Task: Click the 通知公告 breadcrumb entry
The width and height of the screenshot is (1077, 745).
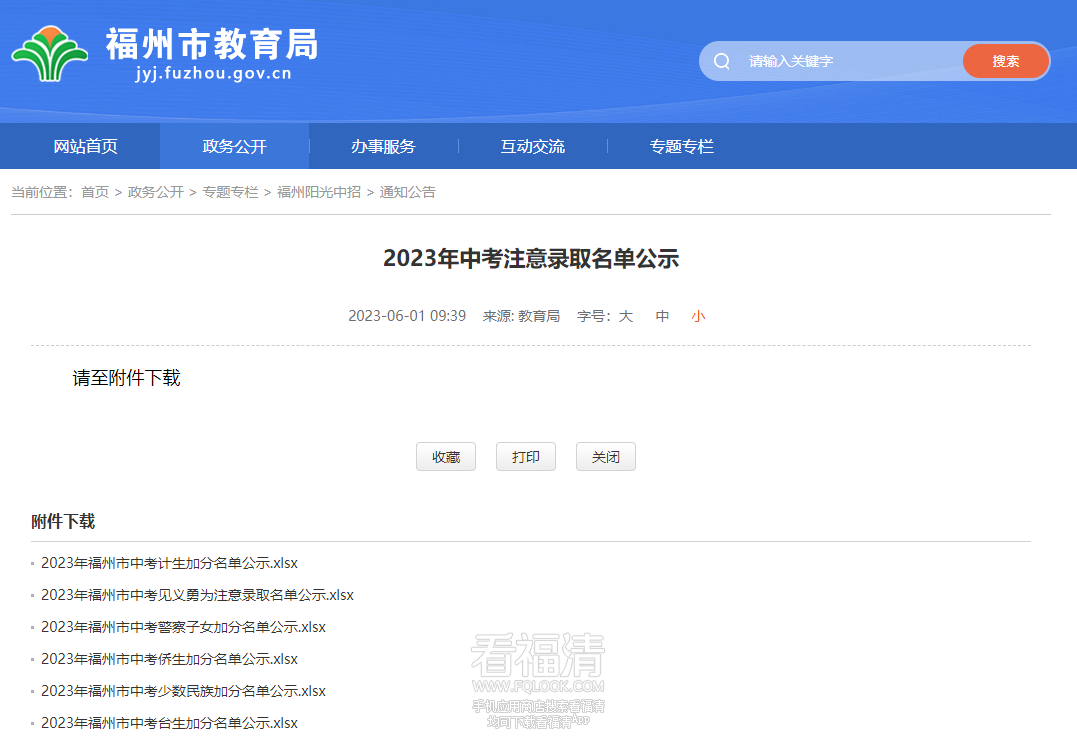Action: click(x=410, y=192)
